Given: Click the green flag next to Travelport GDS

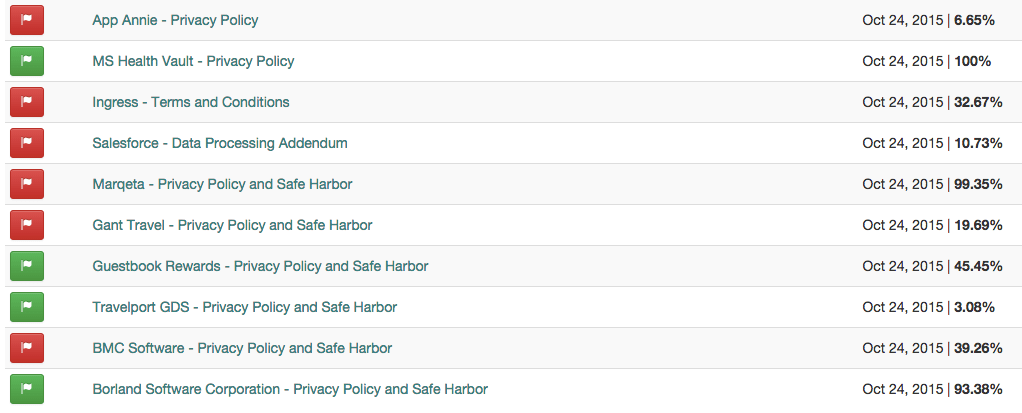Looking at the screenshot, I should click(27, 307).
